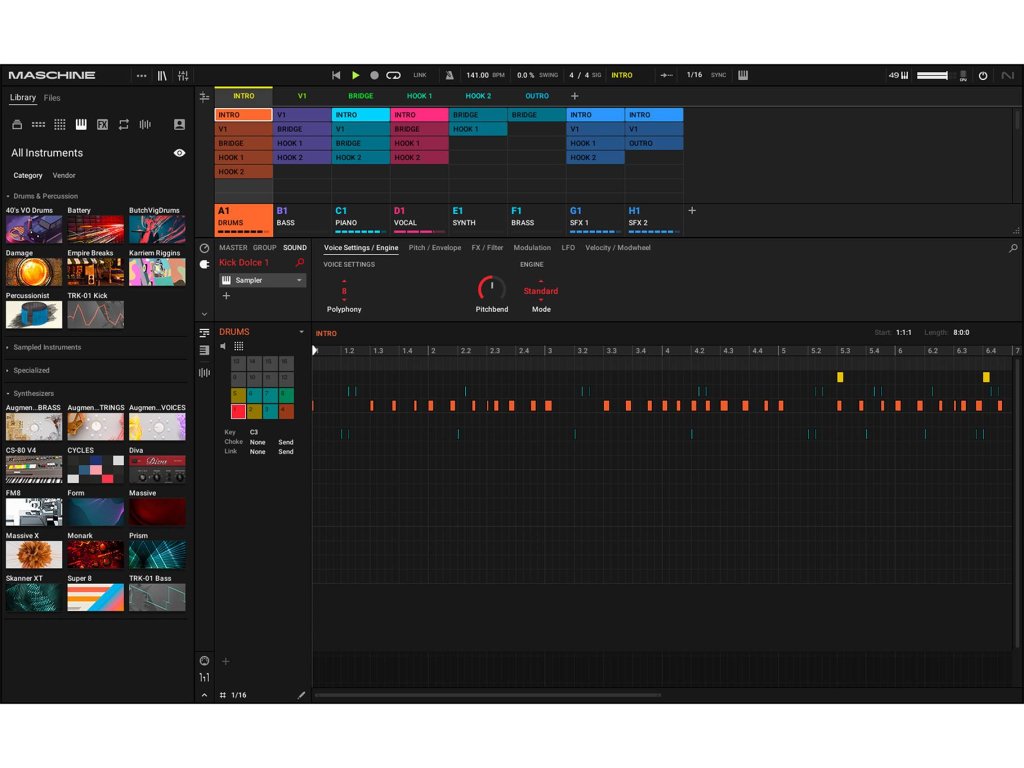Viewport: 1024px width, 768px height.
Task: Adjust the Pitchbend knob
Action: (x=491, y=289)
